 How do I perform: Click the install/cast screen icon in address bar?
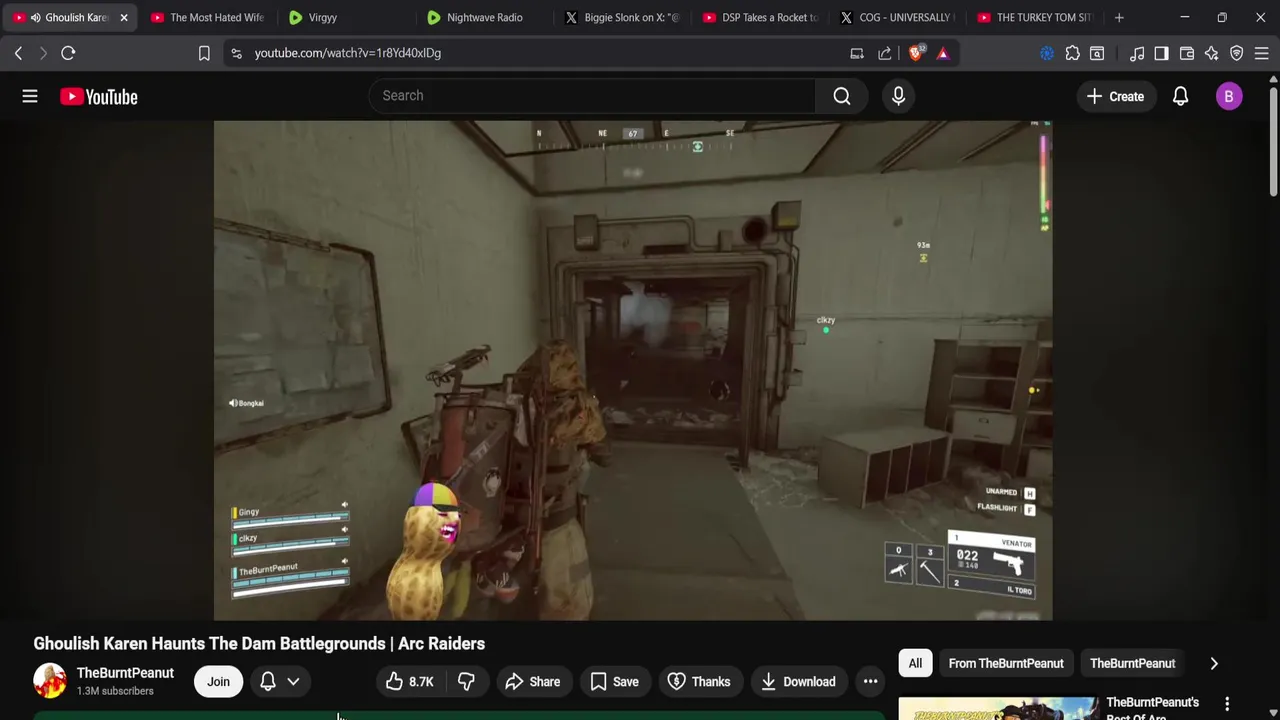(857, 53)
